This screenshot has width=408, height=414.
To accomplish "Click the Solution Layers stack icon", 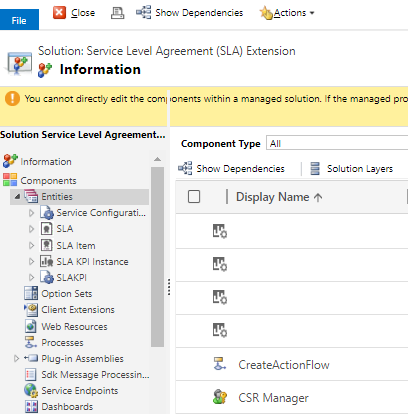I will (315, 169).
